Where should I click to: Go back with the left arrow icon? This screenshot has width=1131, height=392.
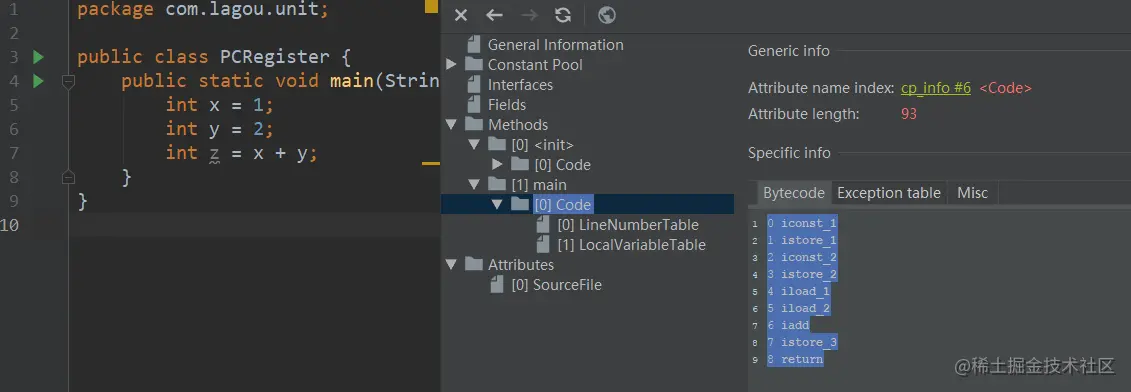coord(494,15)
